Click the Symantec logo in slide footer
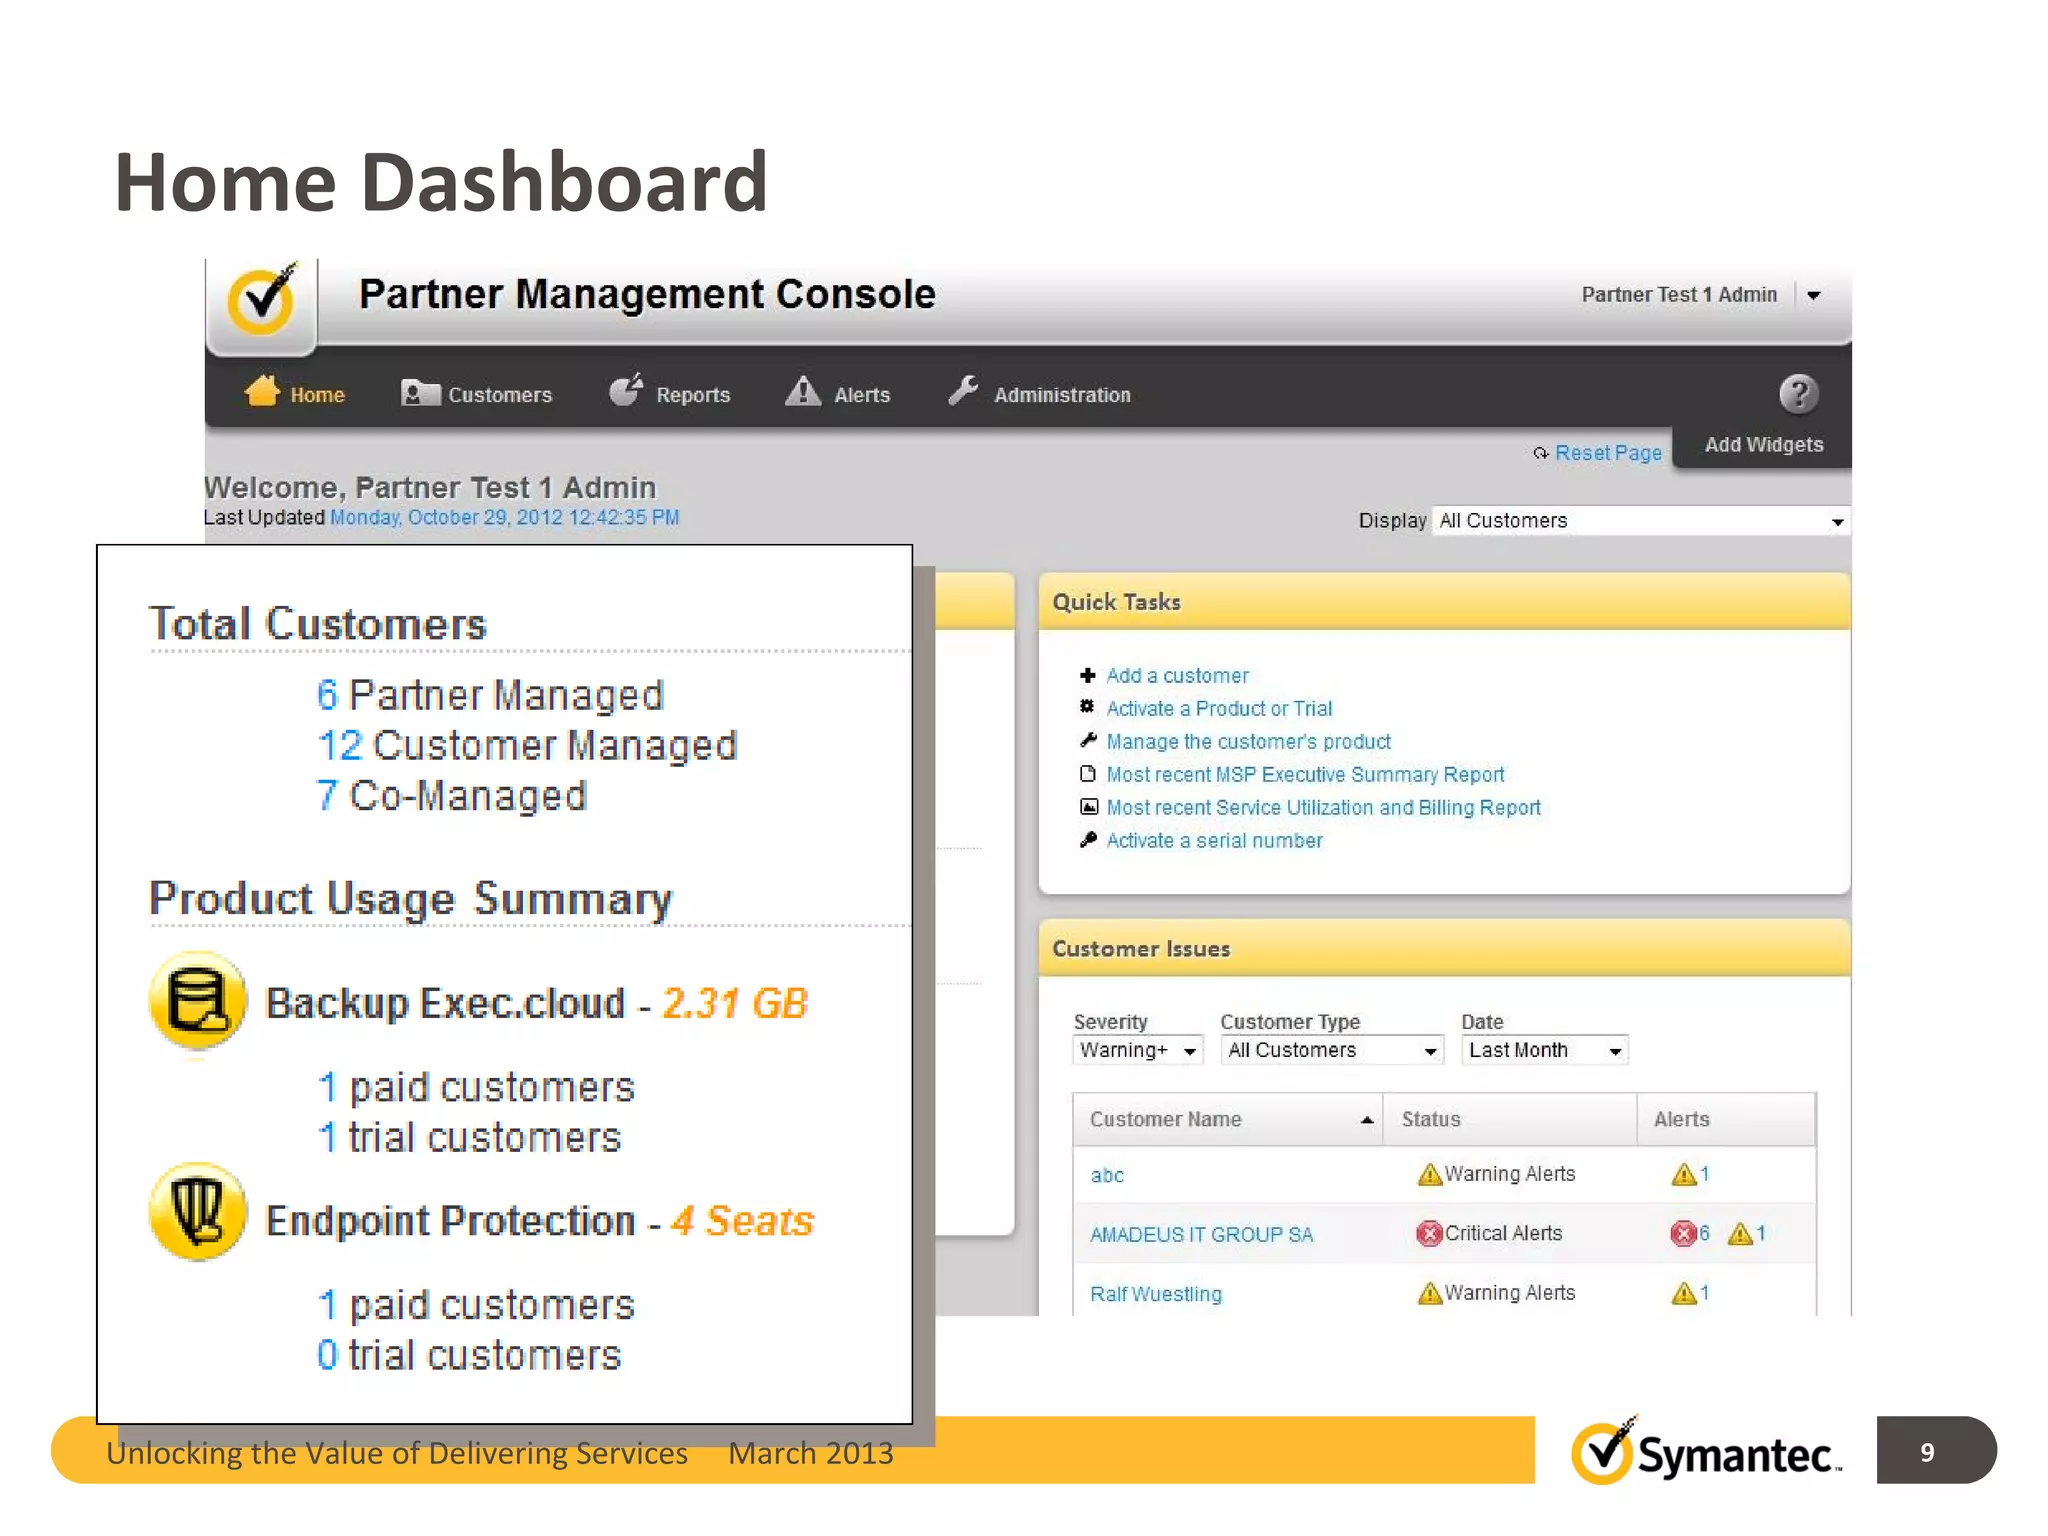The image size is (2048, 1536). (x=1706, y=1452)
